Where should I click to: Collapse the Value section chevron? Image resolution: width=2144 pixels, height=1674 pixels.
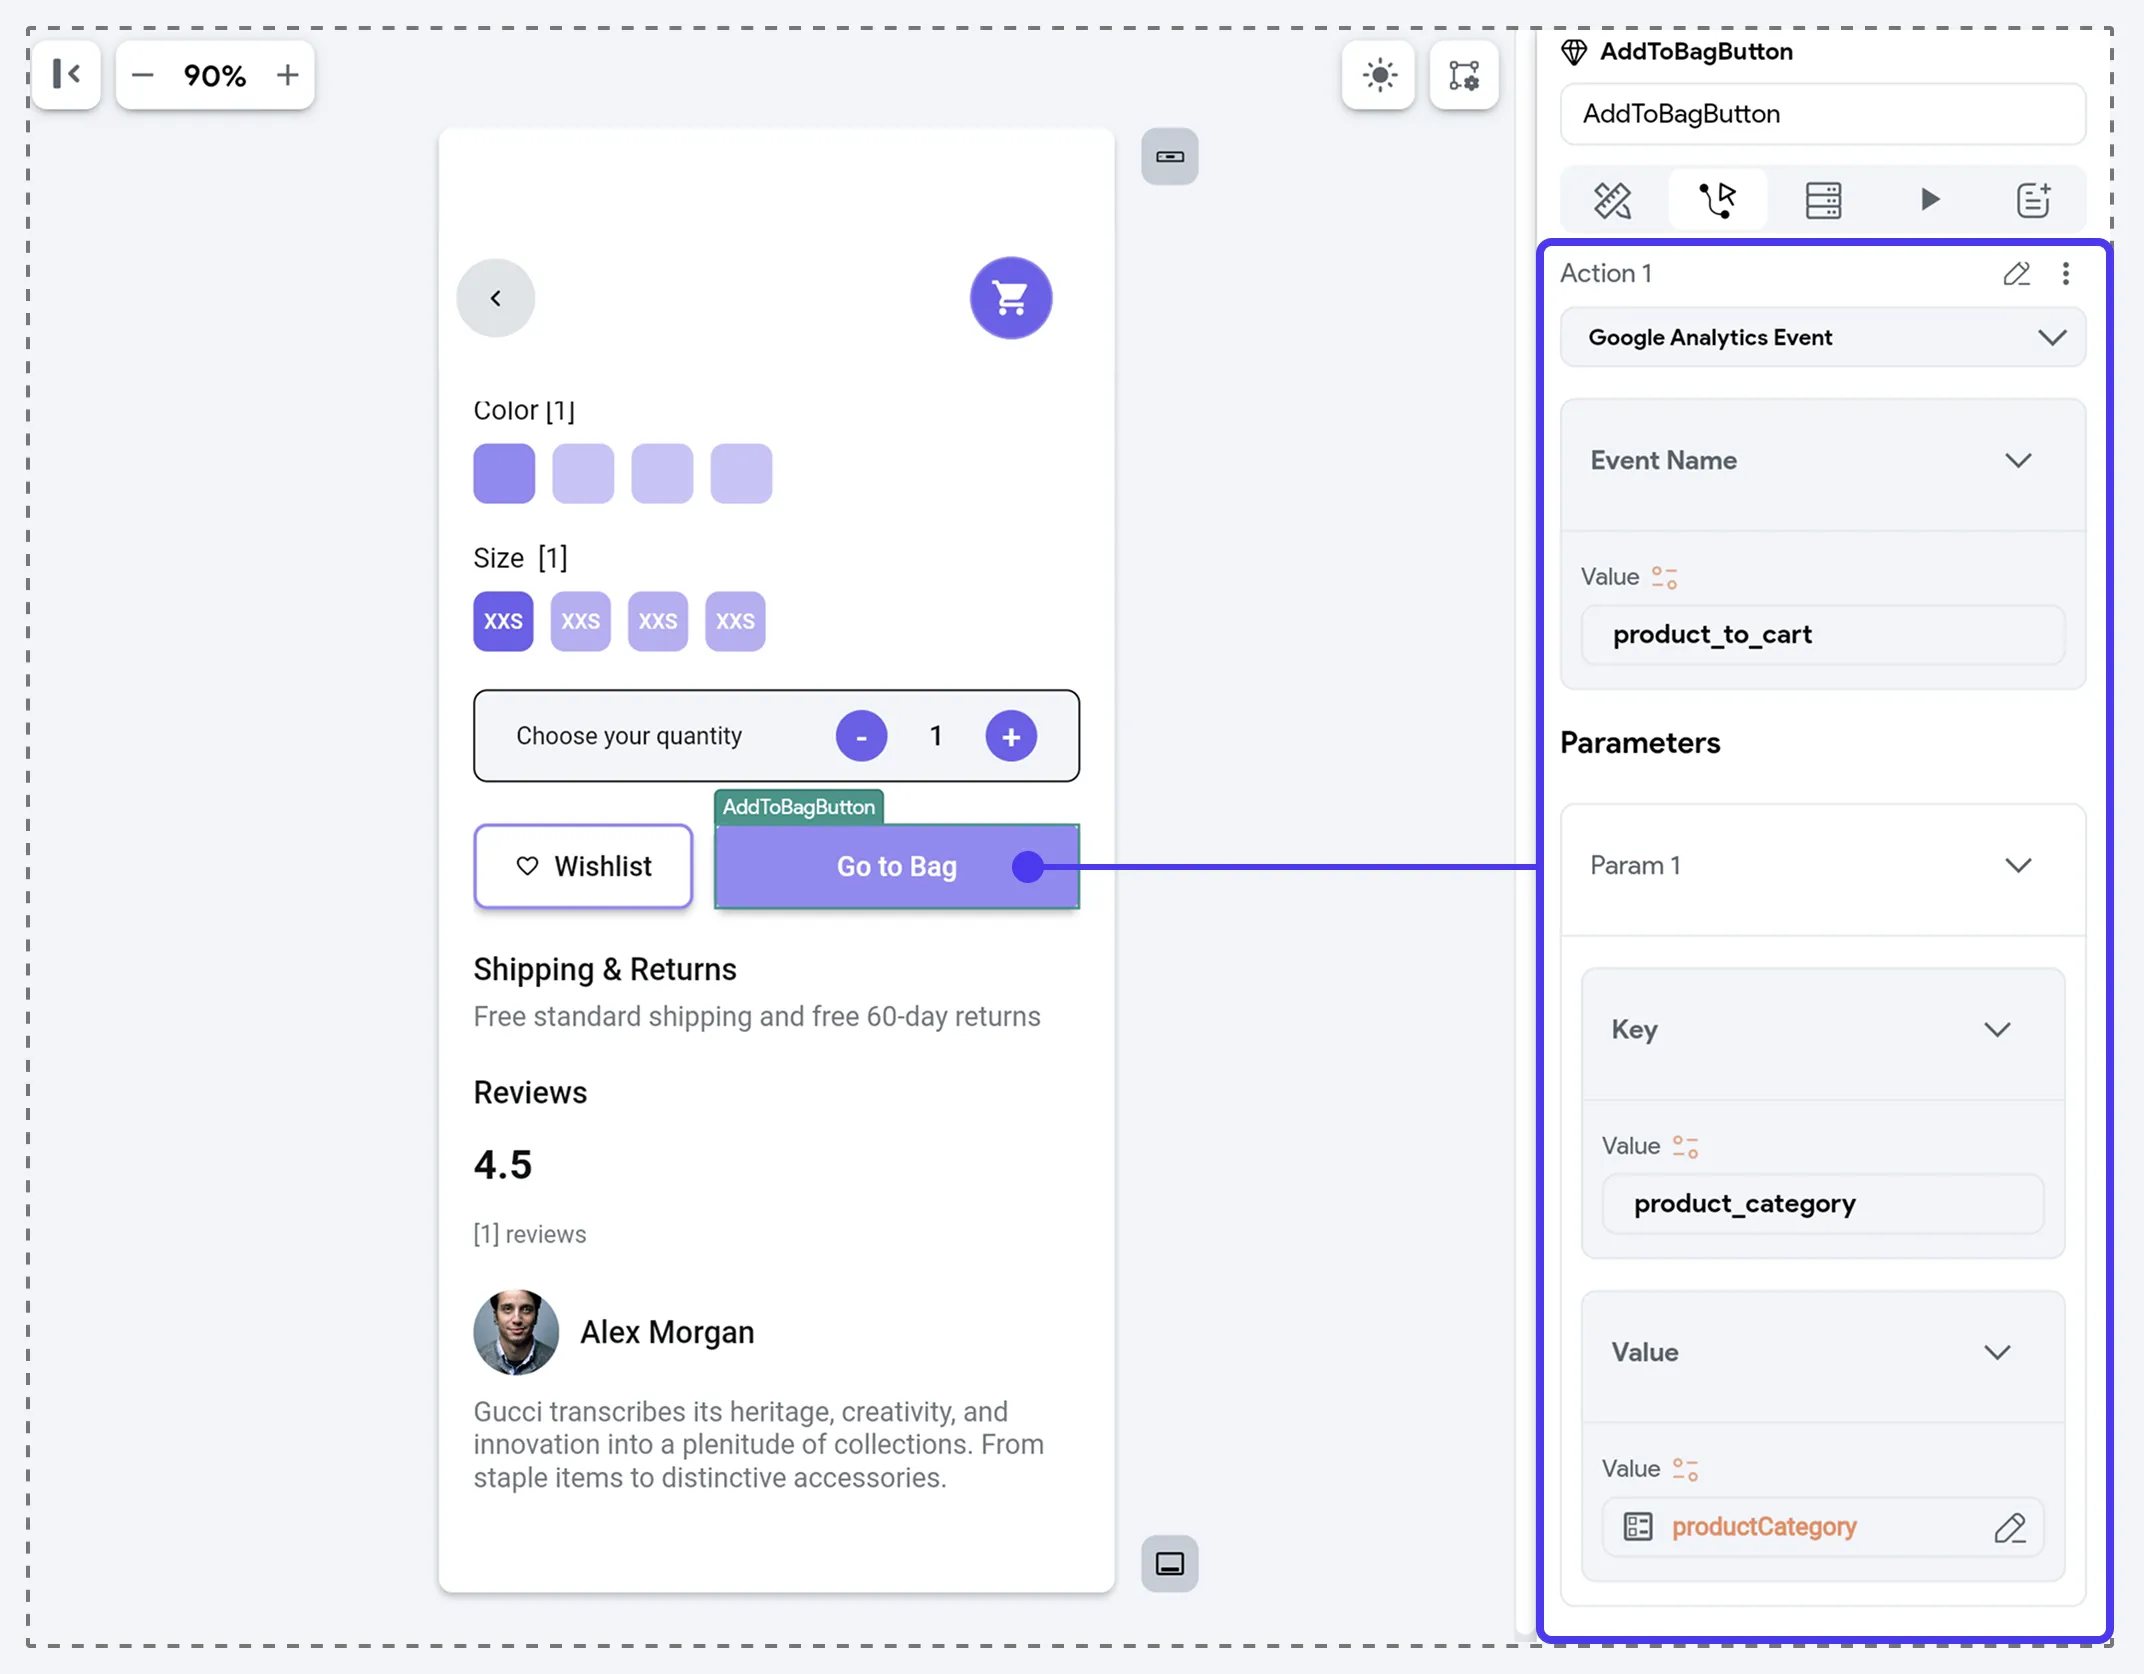tap(1997, 1353)
